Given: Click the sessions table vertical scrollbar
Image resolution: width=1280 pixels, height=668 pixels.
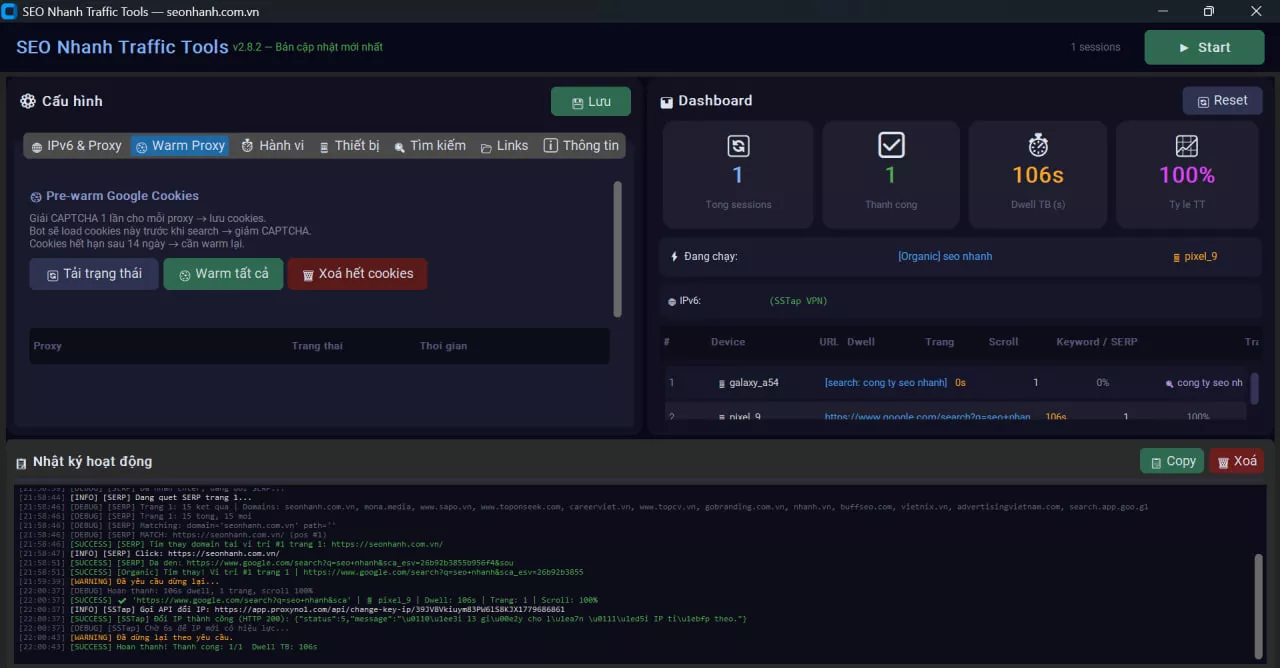Looking at the screenshot, I should [1254, 389].
